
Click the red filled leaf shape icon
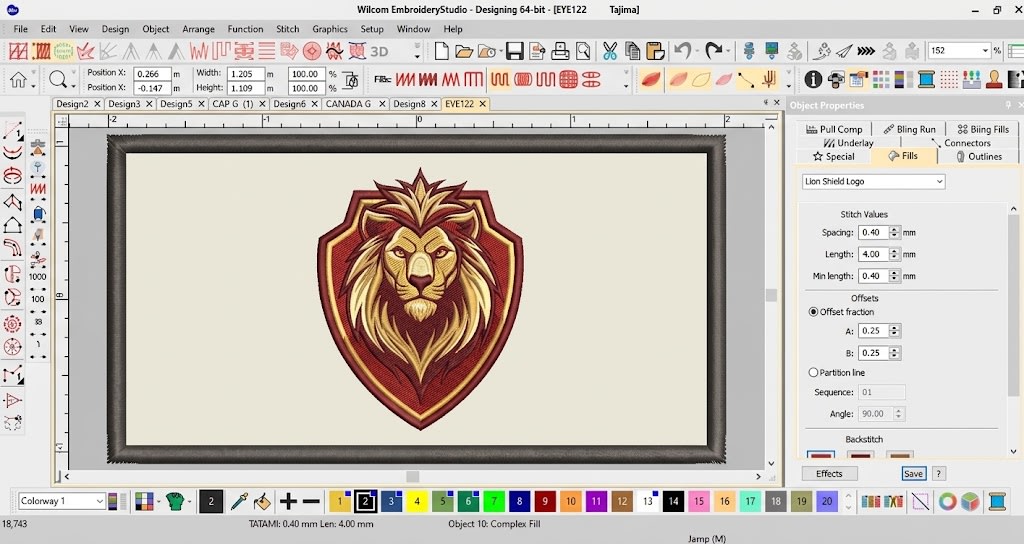(651, 80)
